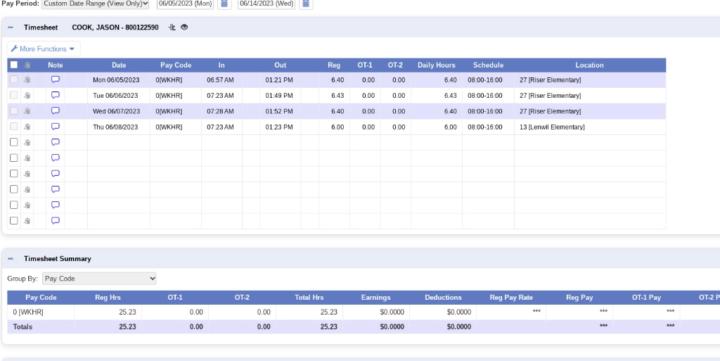Click the Out column header

[x=280, y=65]
